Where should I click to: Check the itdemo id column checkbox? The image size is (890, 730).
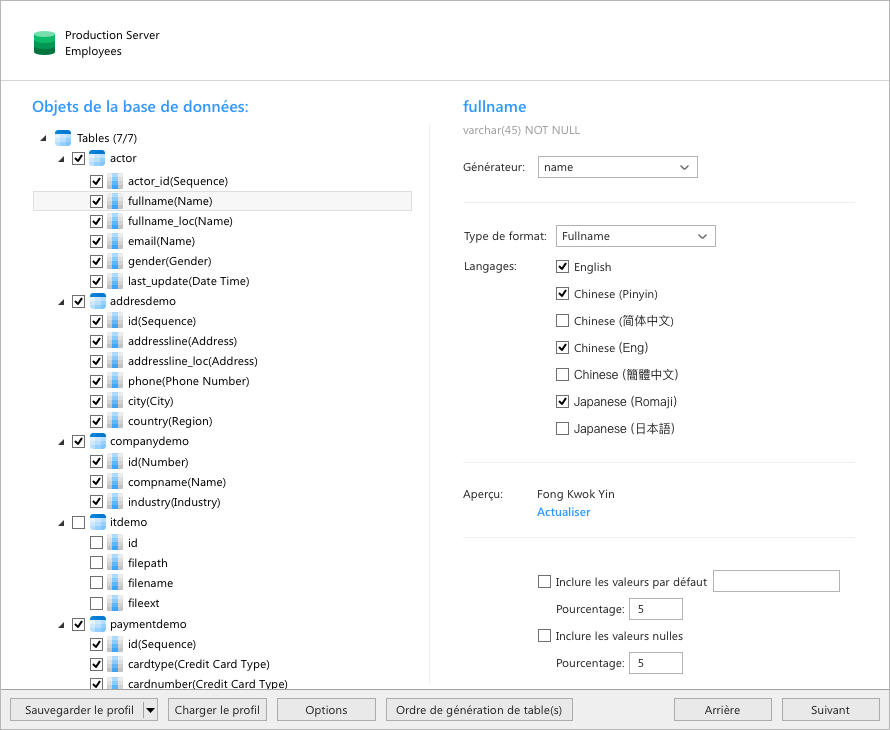point(96,543)
